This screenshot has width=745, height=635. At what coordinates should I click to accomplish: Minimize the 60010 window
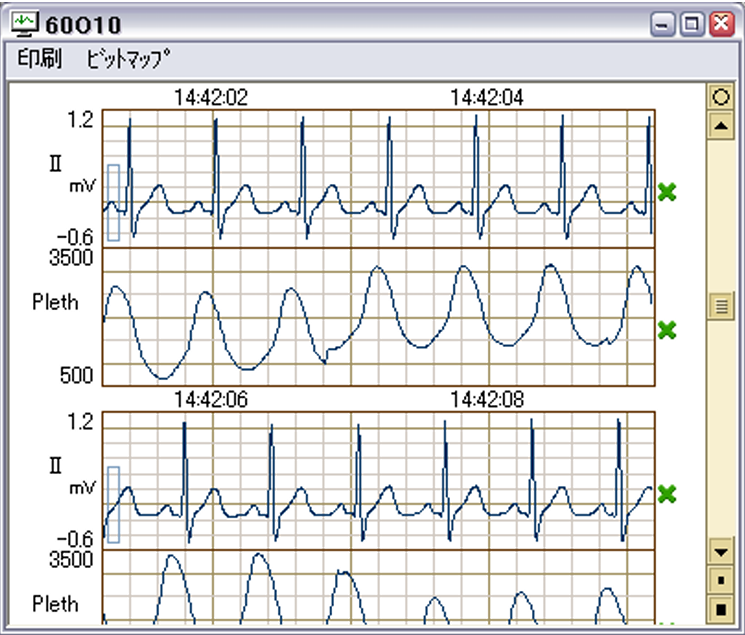click(664, 24)
